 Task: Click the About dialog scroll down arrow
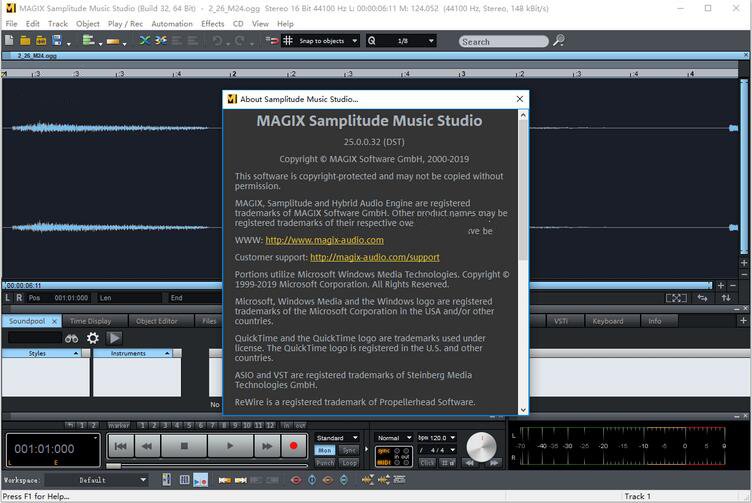click(523, 410)
